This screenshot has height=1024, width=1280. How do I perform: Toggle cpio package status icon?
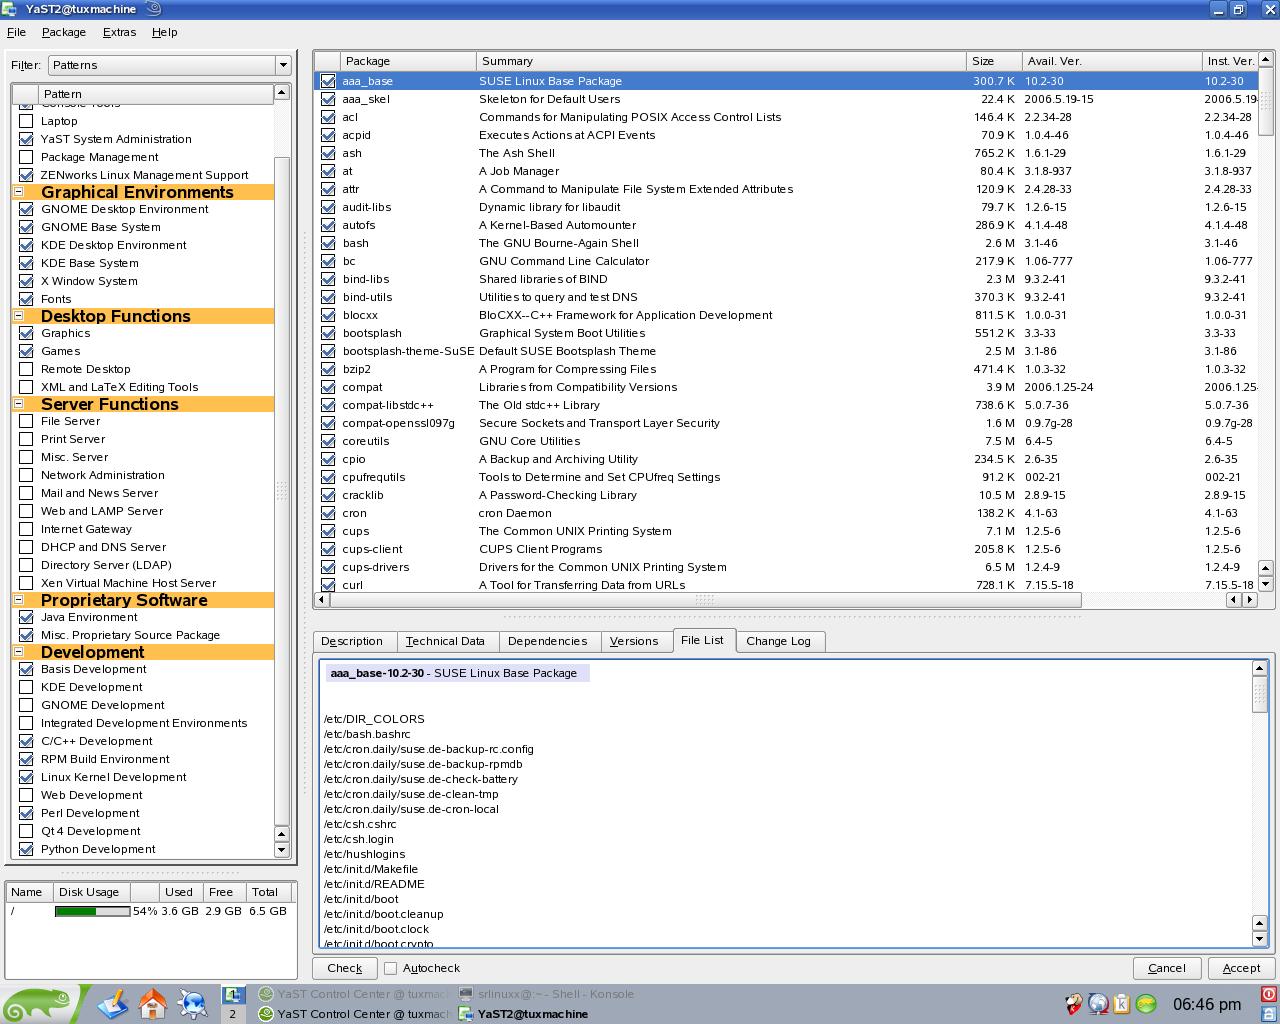tap(328, 459)
